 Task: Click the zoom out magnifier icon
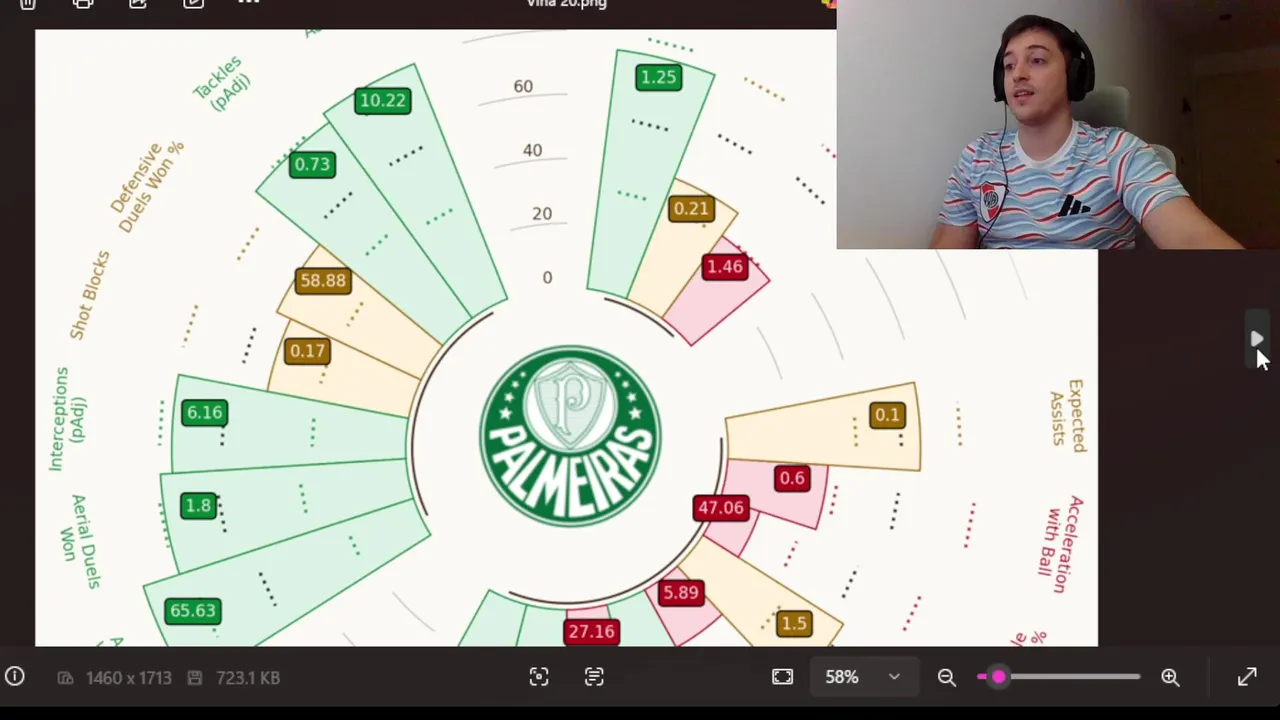click(946, 677)
